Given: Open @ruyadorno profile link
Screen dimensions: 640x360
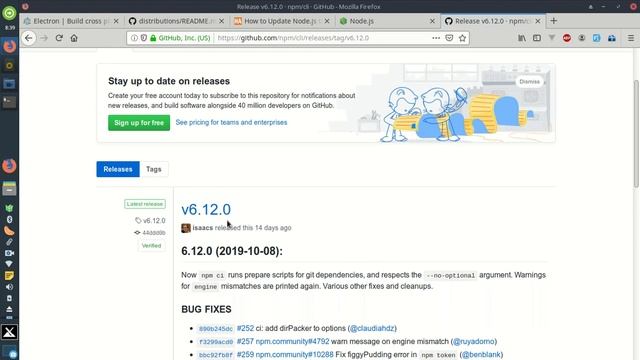Looking at the screenshot, I should [x=473, y=341].
